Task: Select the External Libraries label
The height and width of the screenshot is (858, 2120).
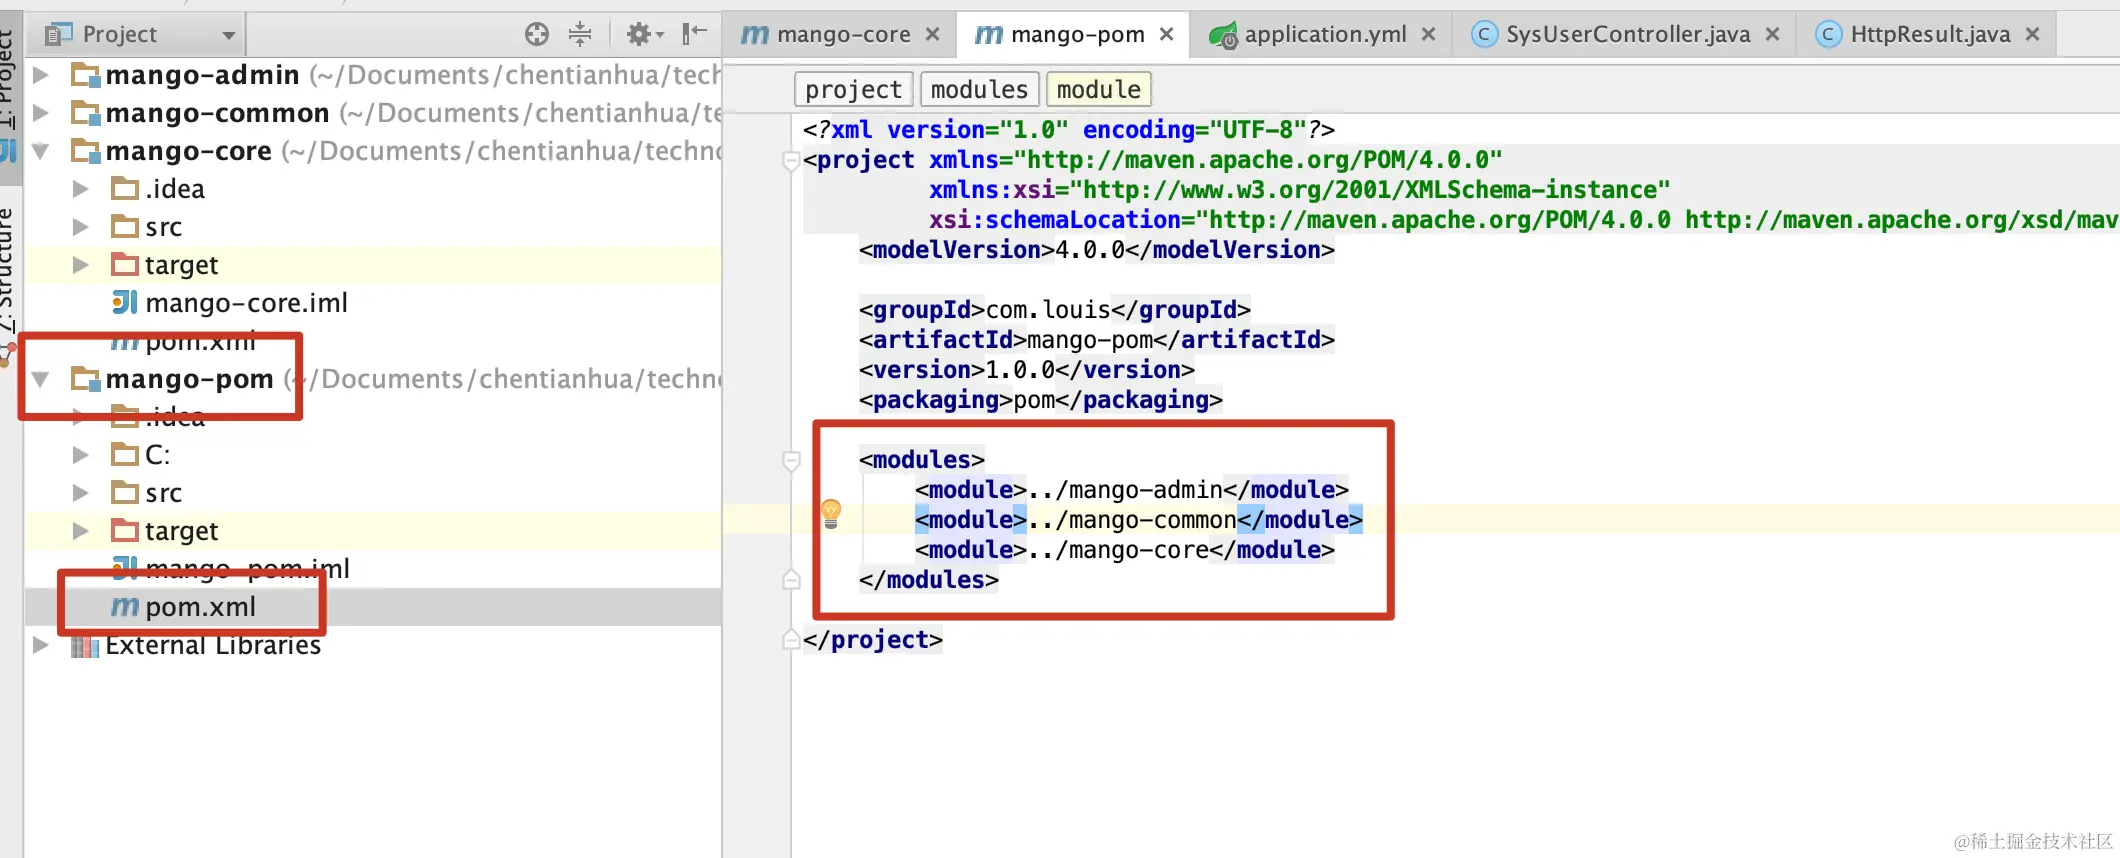Action: pyautogui.click(x=213, y=645)
